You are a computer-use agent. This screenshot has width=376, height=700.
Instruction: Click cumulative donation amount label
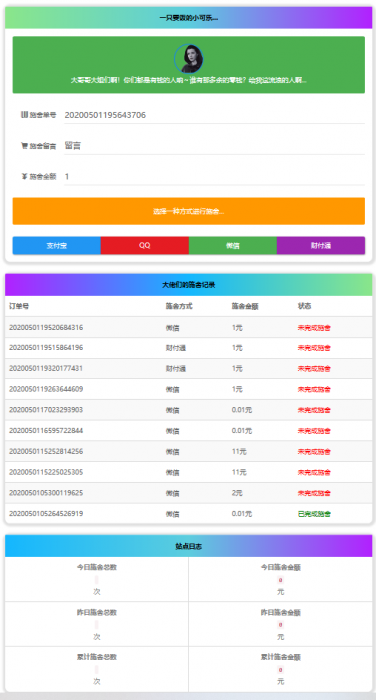click(280, 658)
